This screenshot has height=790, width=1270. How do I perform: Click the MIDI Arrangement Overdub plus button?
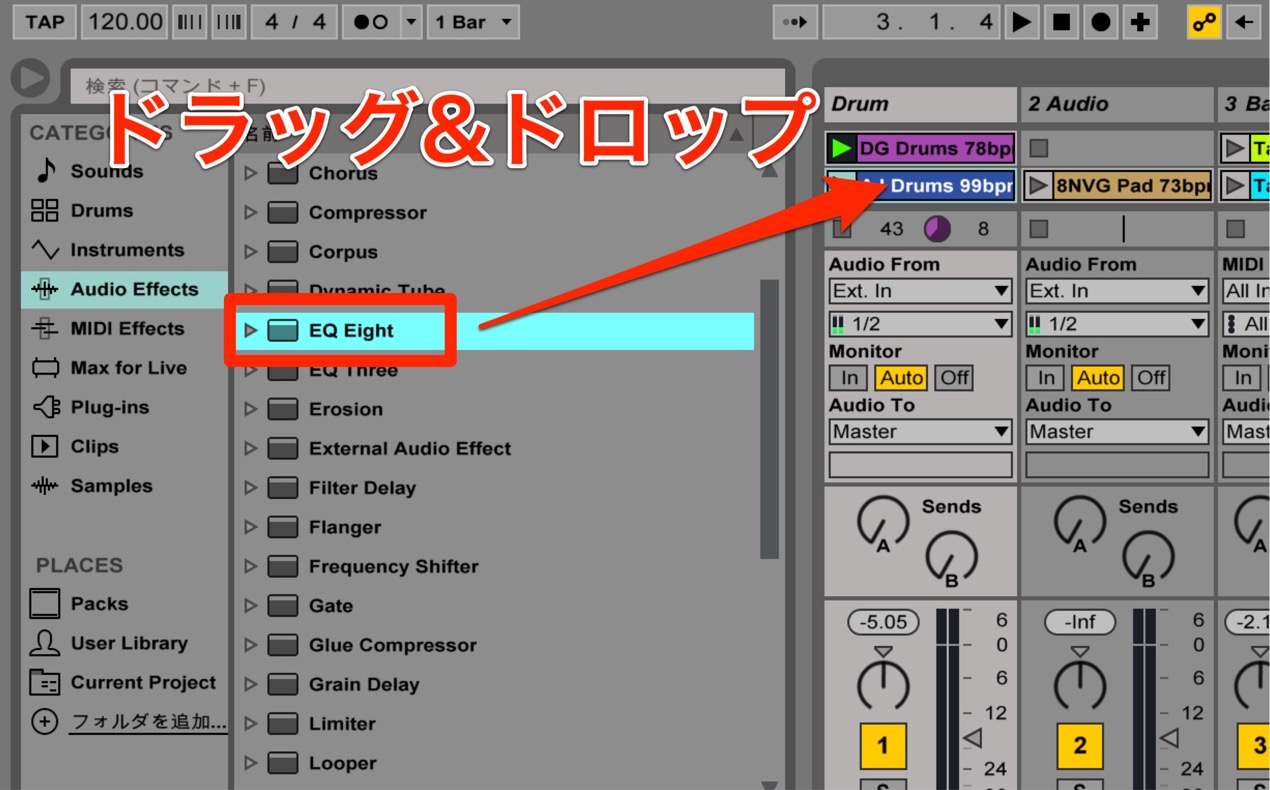coord(1141,22)
